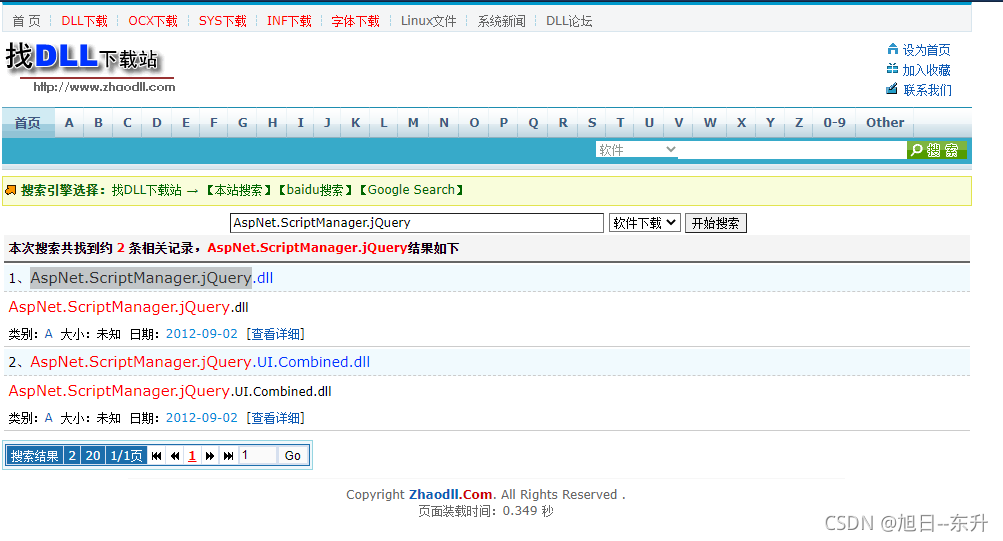1003x541 pixels.
Task: Choose Google Search engine
Action: [411, 190]
